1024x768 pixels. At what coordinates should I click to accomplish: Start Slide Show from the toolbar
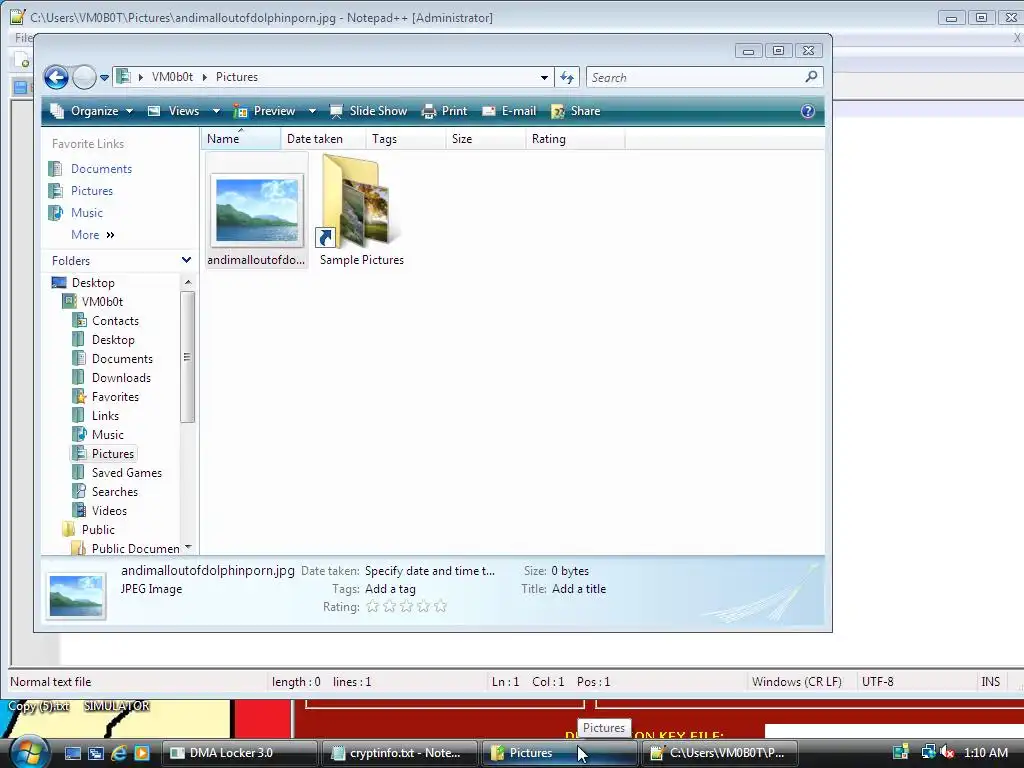[368, 111]
